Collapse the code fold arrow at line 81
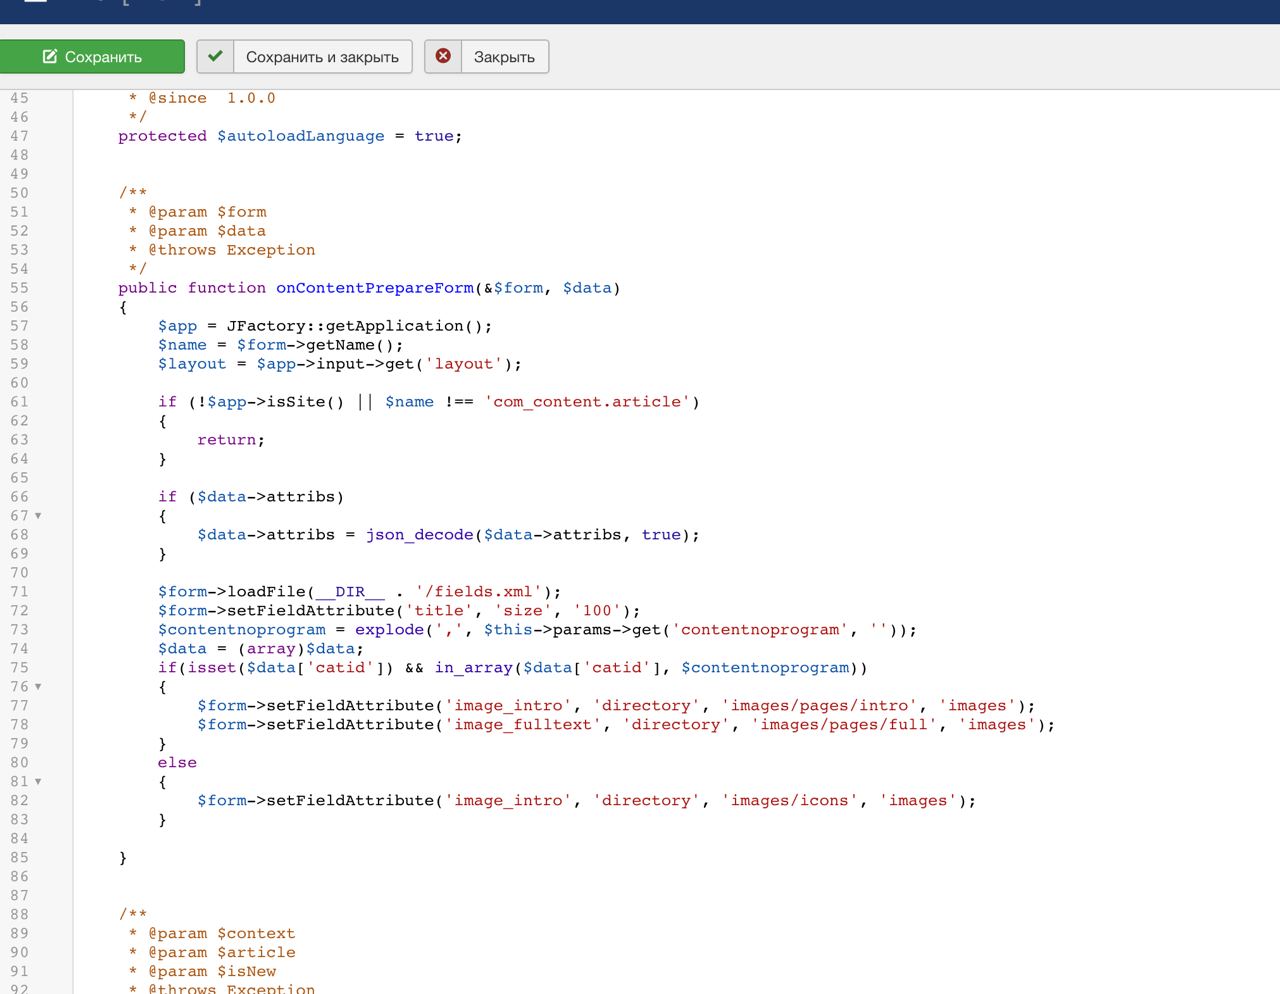Screen dimensions: 1280x994 click(x=38, y=782)
